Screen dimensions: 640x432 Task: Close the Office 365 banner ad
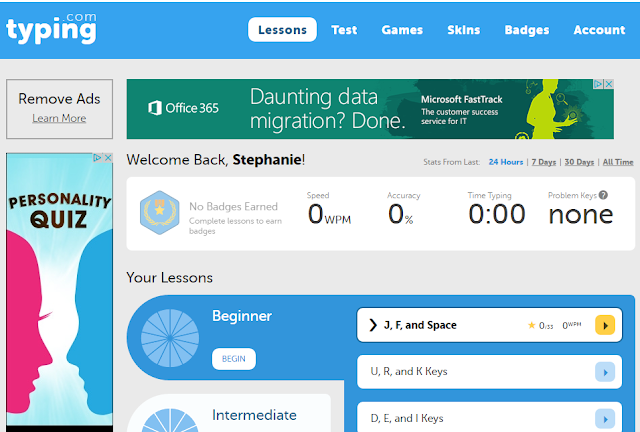coord(609,84)
